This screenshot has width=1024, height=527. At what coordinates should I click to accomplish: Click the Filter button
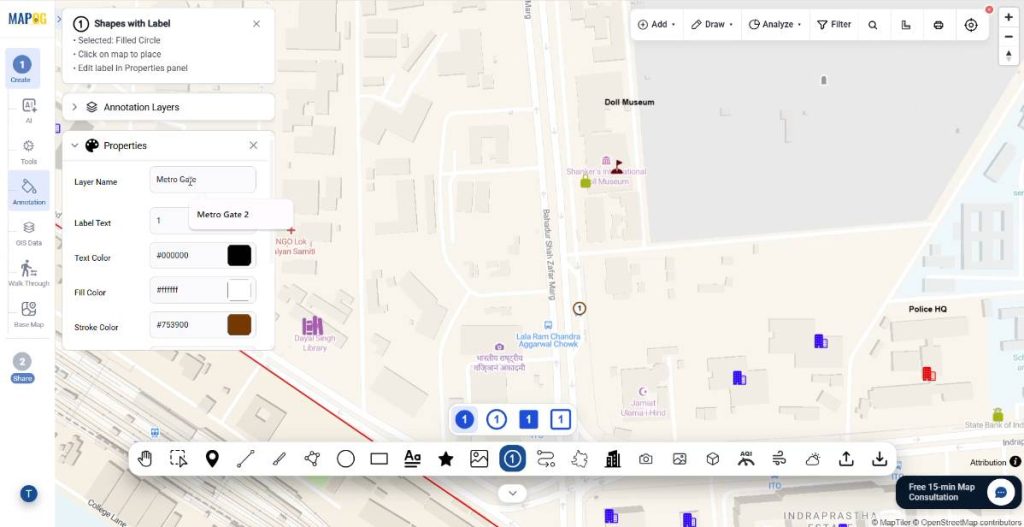834,24
